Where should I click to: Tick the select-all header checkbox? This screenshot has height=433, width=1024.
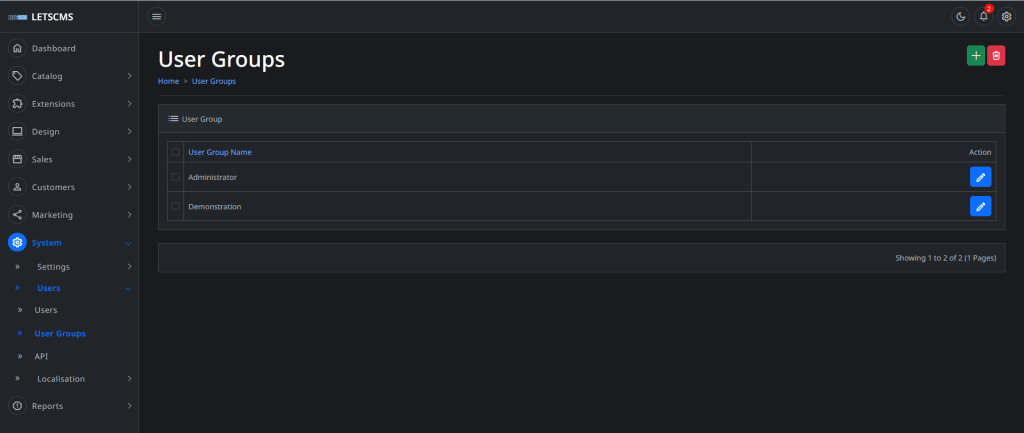pos(175,152)
